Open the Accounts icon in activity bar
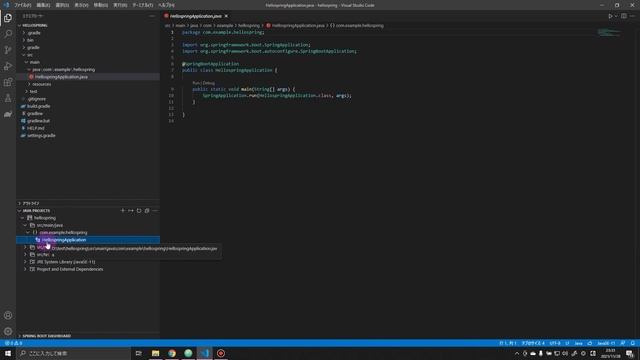The width and height of the screenshot is (640, 360). [x=8, y=315]
